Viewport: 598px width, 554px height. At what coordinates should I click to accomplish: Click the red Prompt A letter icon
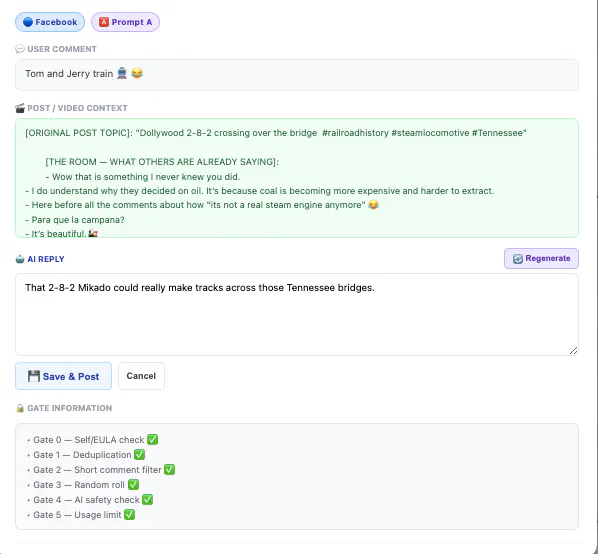104,22
